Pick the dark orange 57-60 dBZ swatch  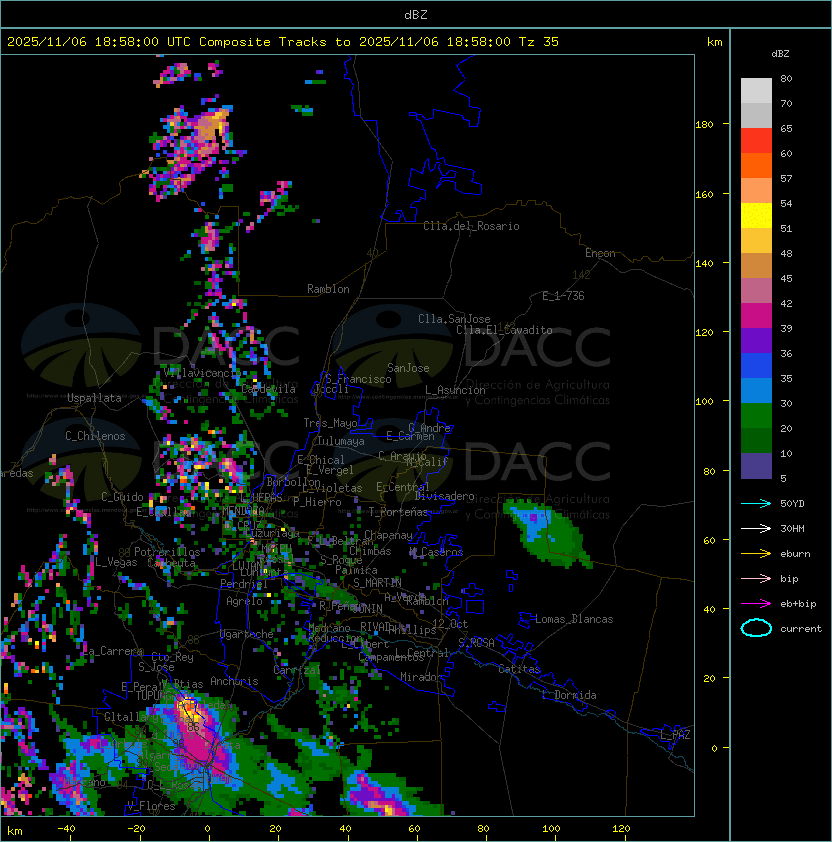click(x=756, y=165)
